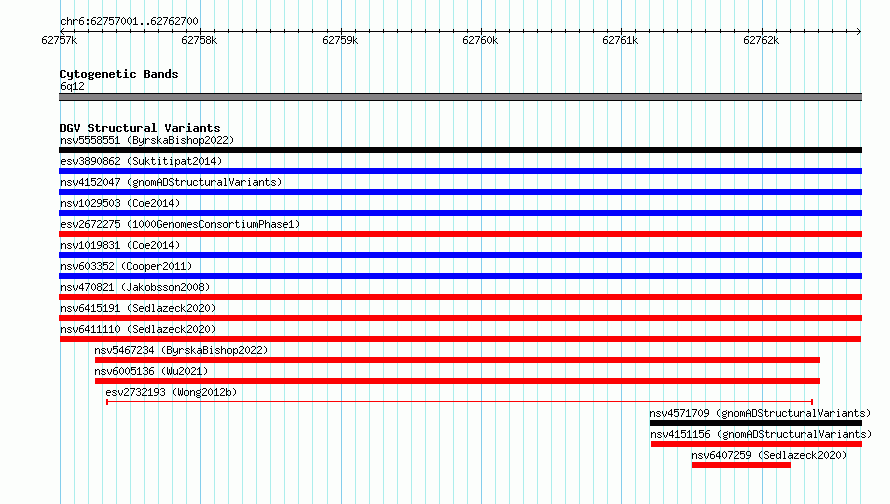Click the red bar under nsv4151156
890x504 pixels.
coord(757,444)
